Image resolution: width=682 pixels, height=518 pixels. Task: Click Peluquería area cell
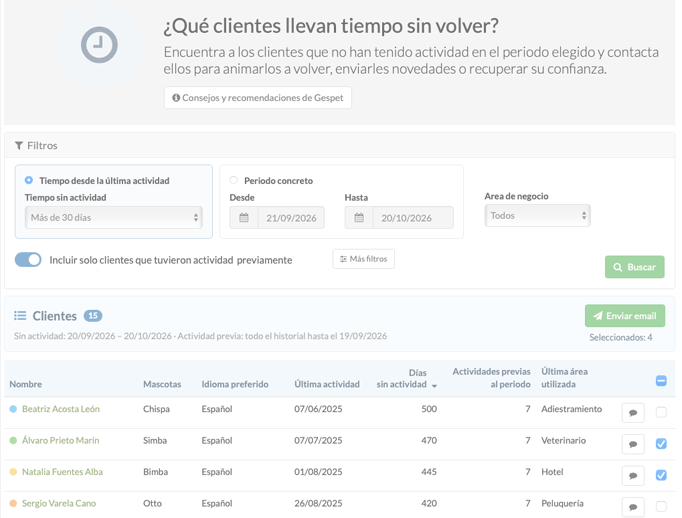[562, 503]
